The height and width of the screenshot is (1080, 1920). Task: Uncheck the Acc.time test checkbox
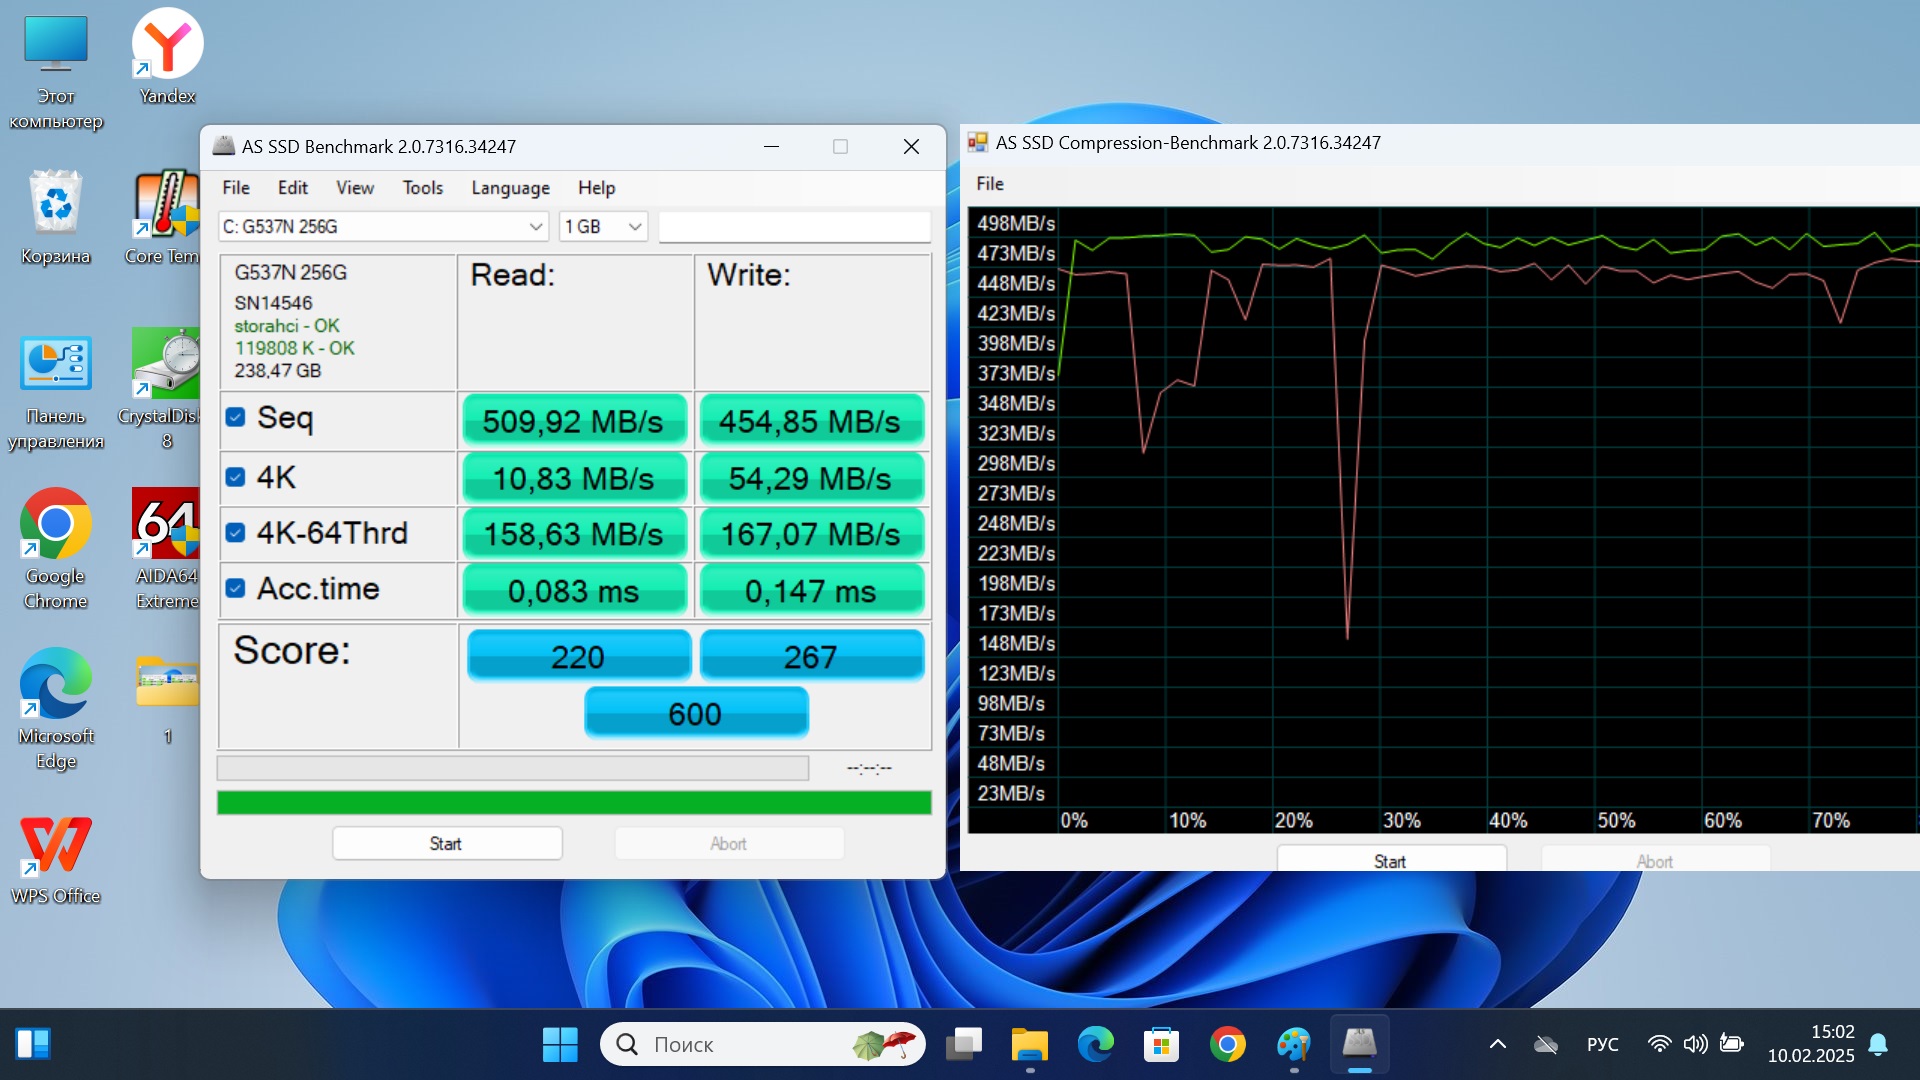[x=236, y=588]
